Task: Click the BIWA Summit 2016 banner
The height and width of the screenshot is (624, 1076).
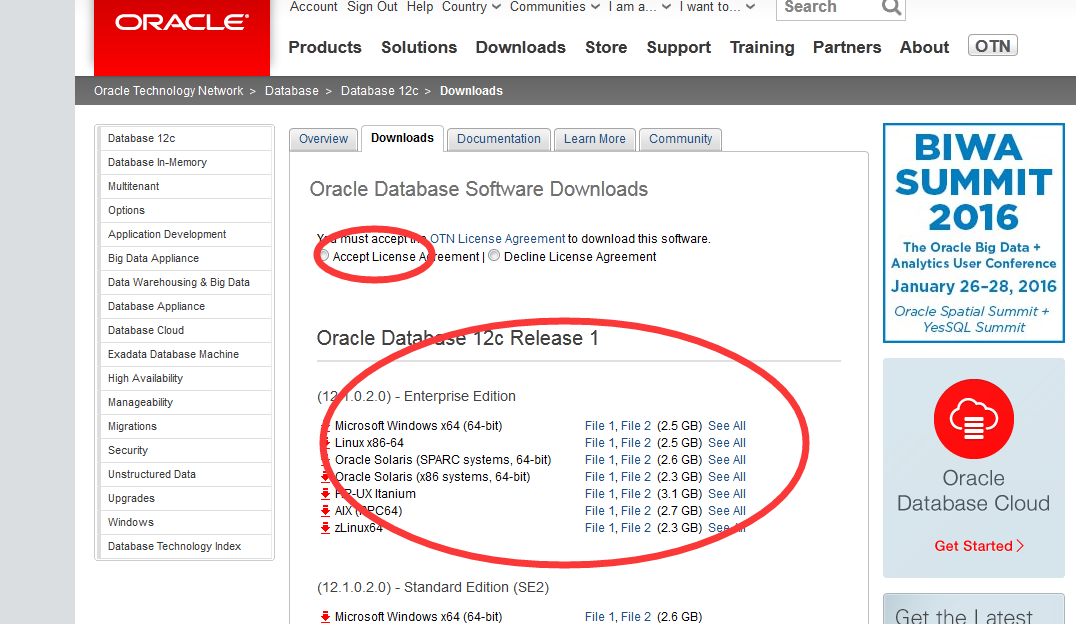Action: click(x=973, y=233)
